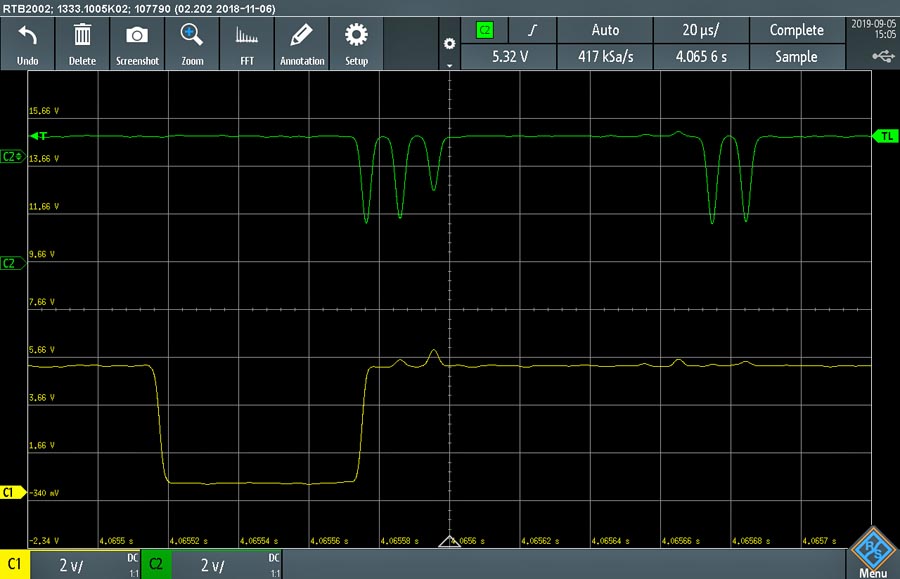Change the rising edge trigger slope
Image resolution: width=900 pixels, height=579 pixels.
[533, 30]
